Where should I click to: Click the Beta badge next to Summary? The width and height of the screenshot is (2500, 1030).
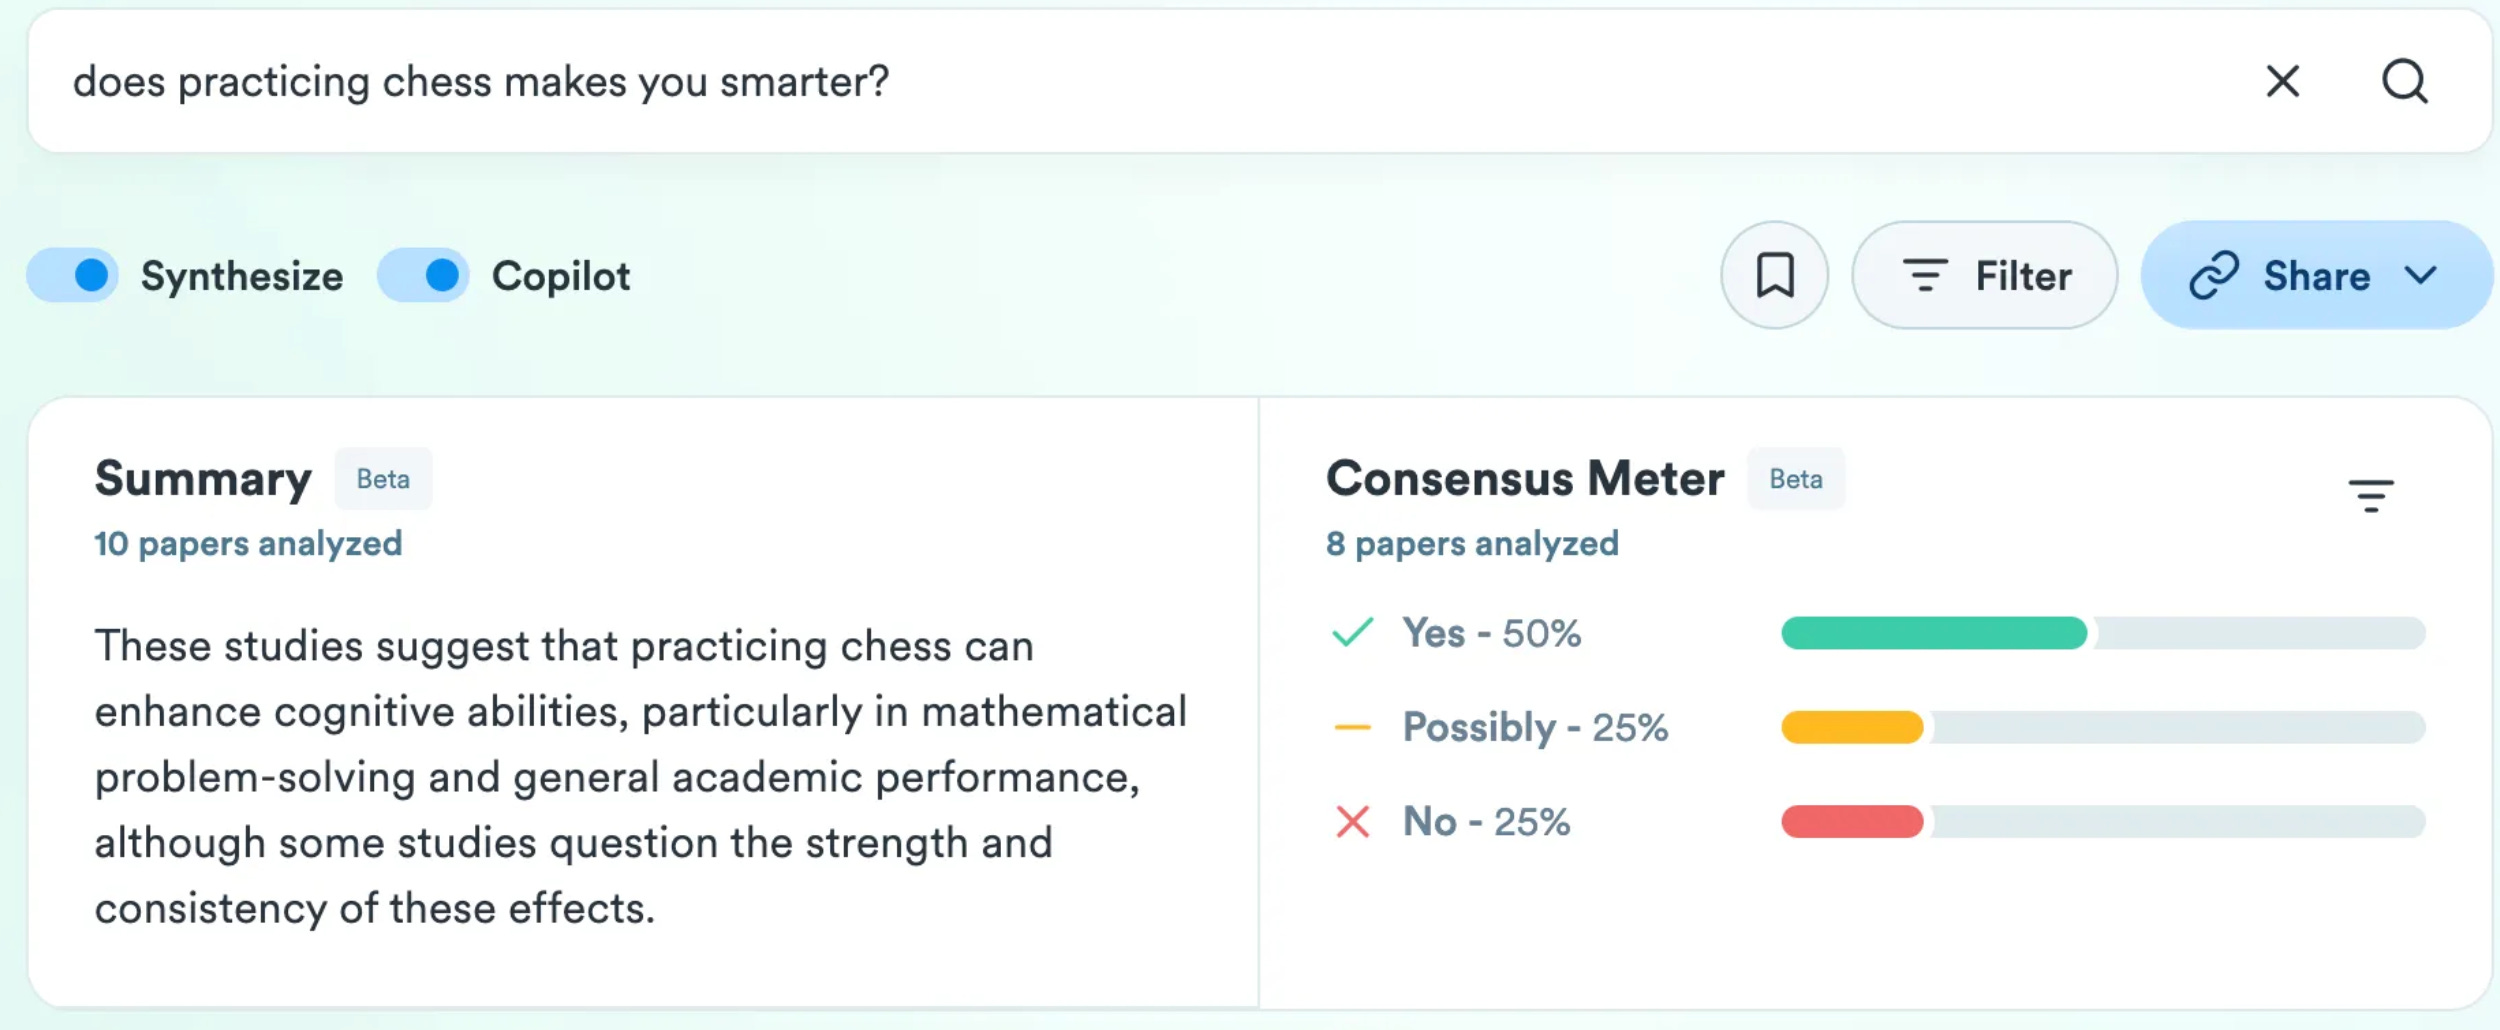click(383, 479)
